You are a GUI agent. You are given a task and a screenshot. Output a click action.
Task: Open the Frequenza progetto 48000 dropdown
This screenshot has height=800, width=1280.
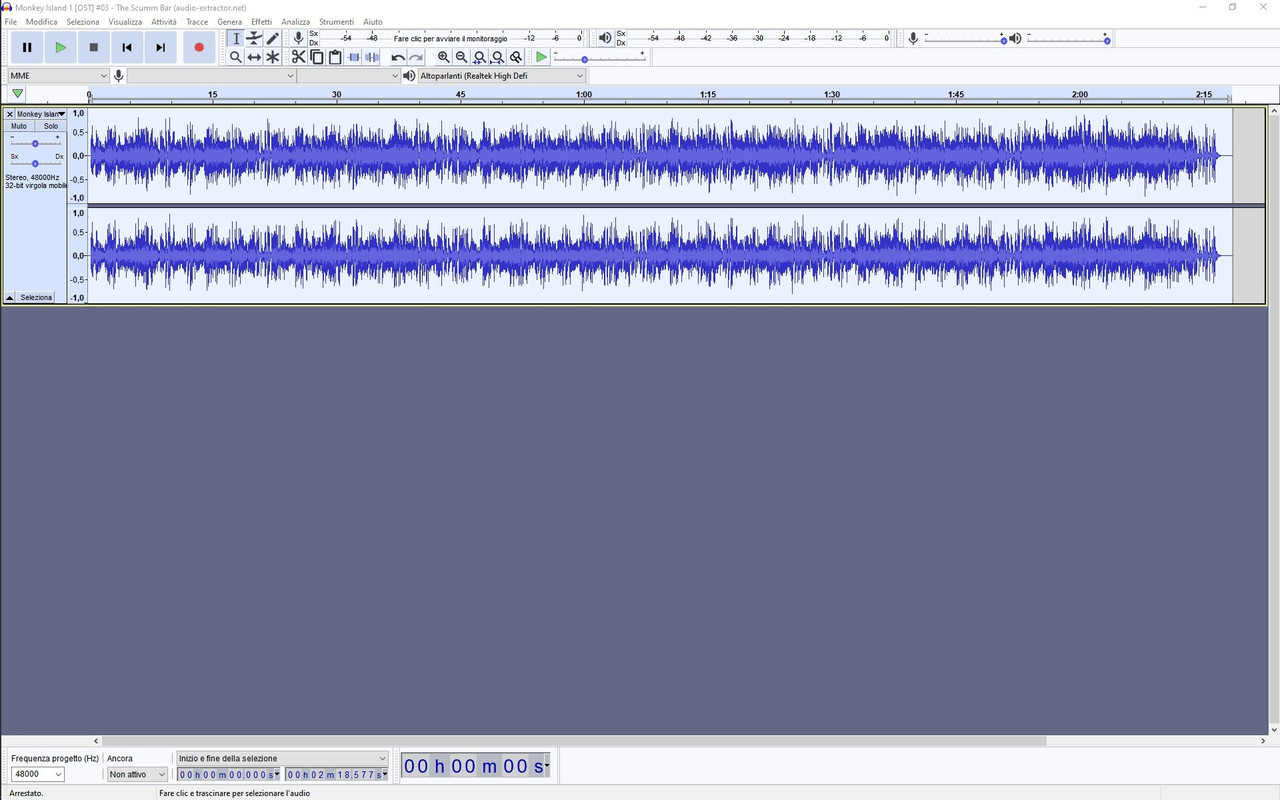point(38,774)
